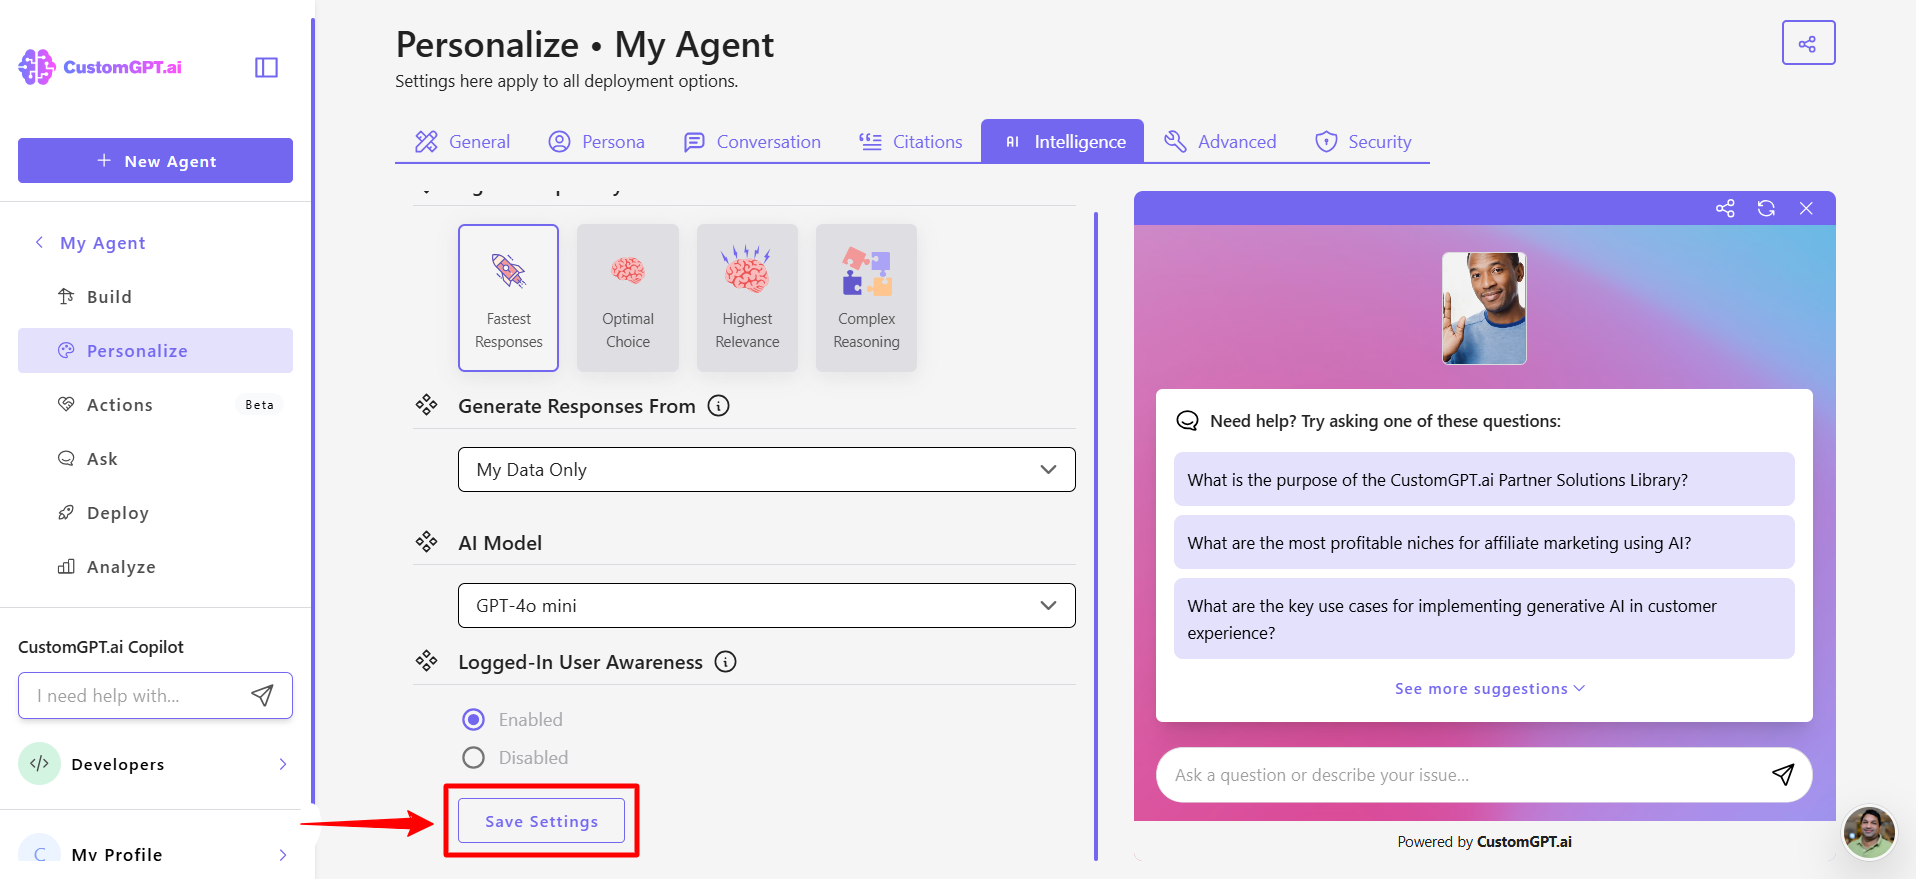
Task: Click the user avatar at bottom right
Action: [1869, 832]
